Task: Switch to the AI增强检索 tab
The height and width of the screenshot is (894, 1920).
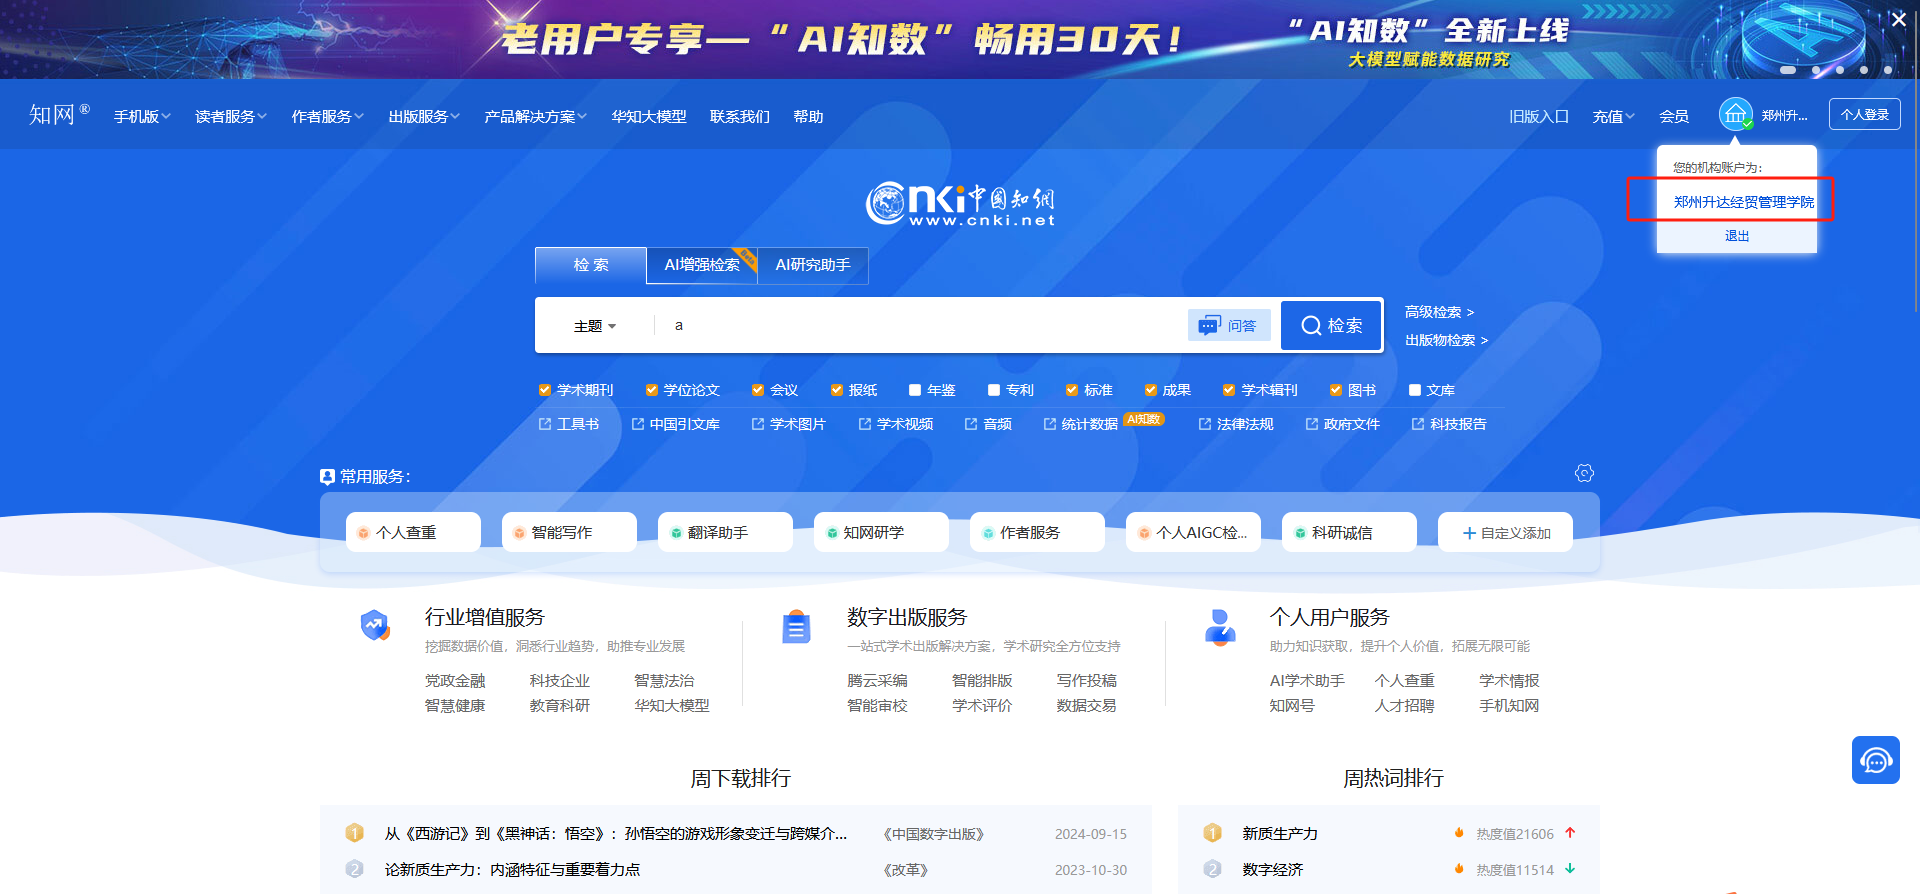Action: click(702, 265)
